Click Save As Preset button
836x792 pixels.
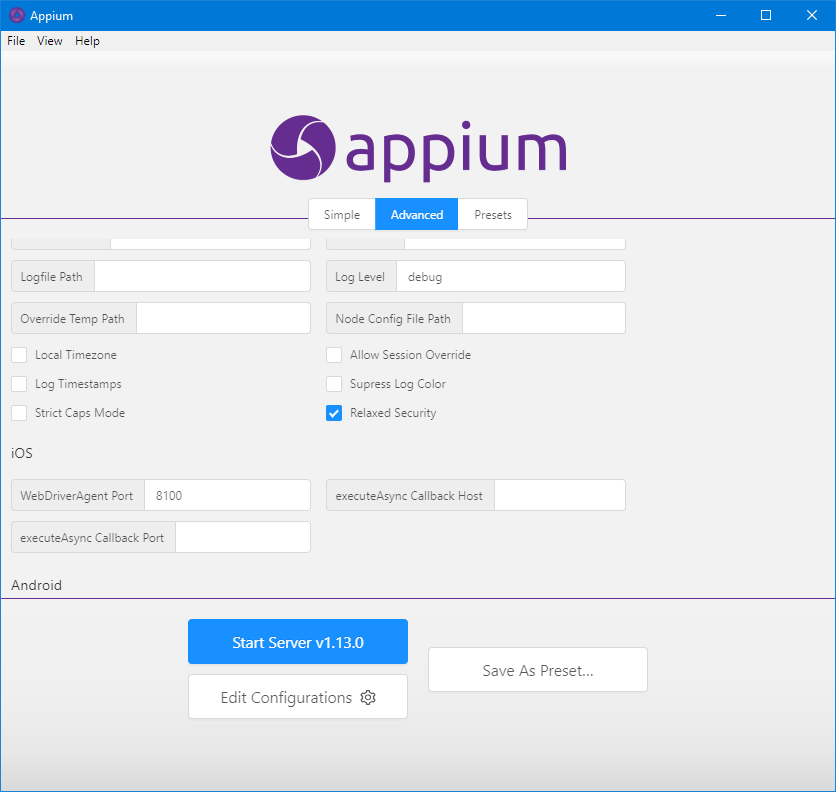(537, 670)
